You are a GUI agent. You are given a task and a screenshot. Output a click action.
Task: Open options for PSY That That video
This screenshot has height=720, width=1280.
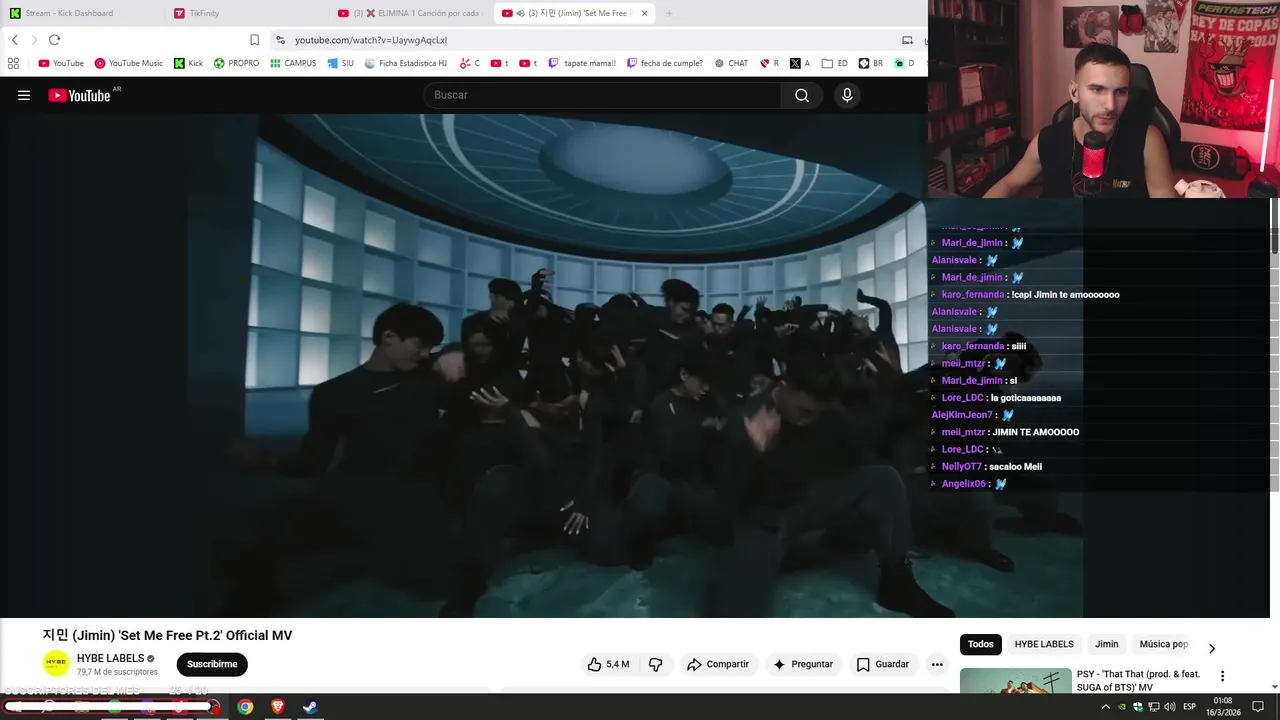click(1222, 676)
